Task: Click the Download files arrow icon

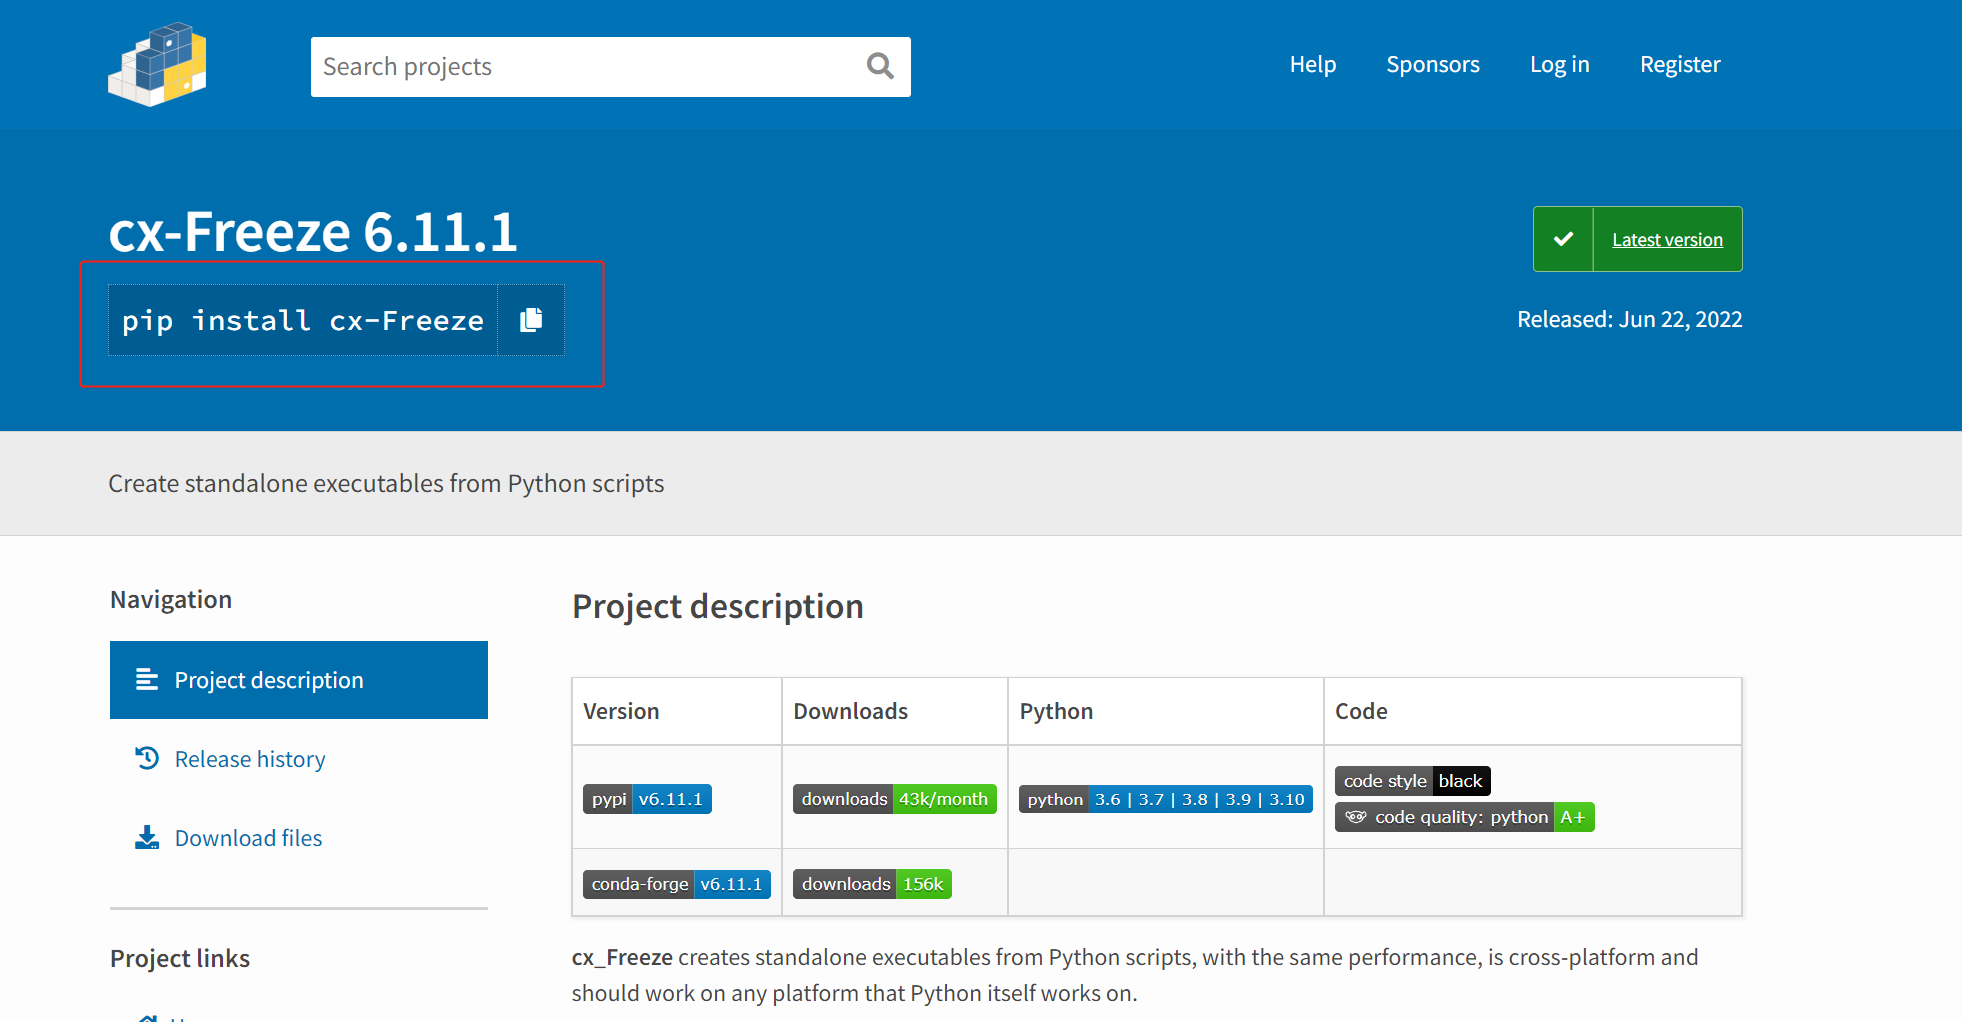Action: [x=147, y=837]
